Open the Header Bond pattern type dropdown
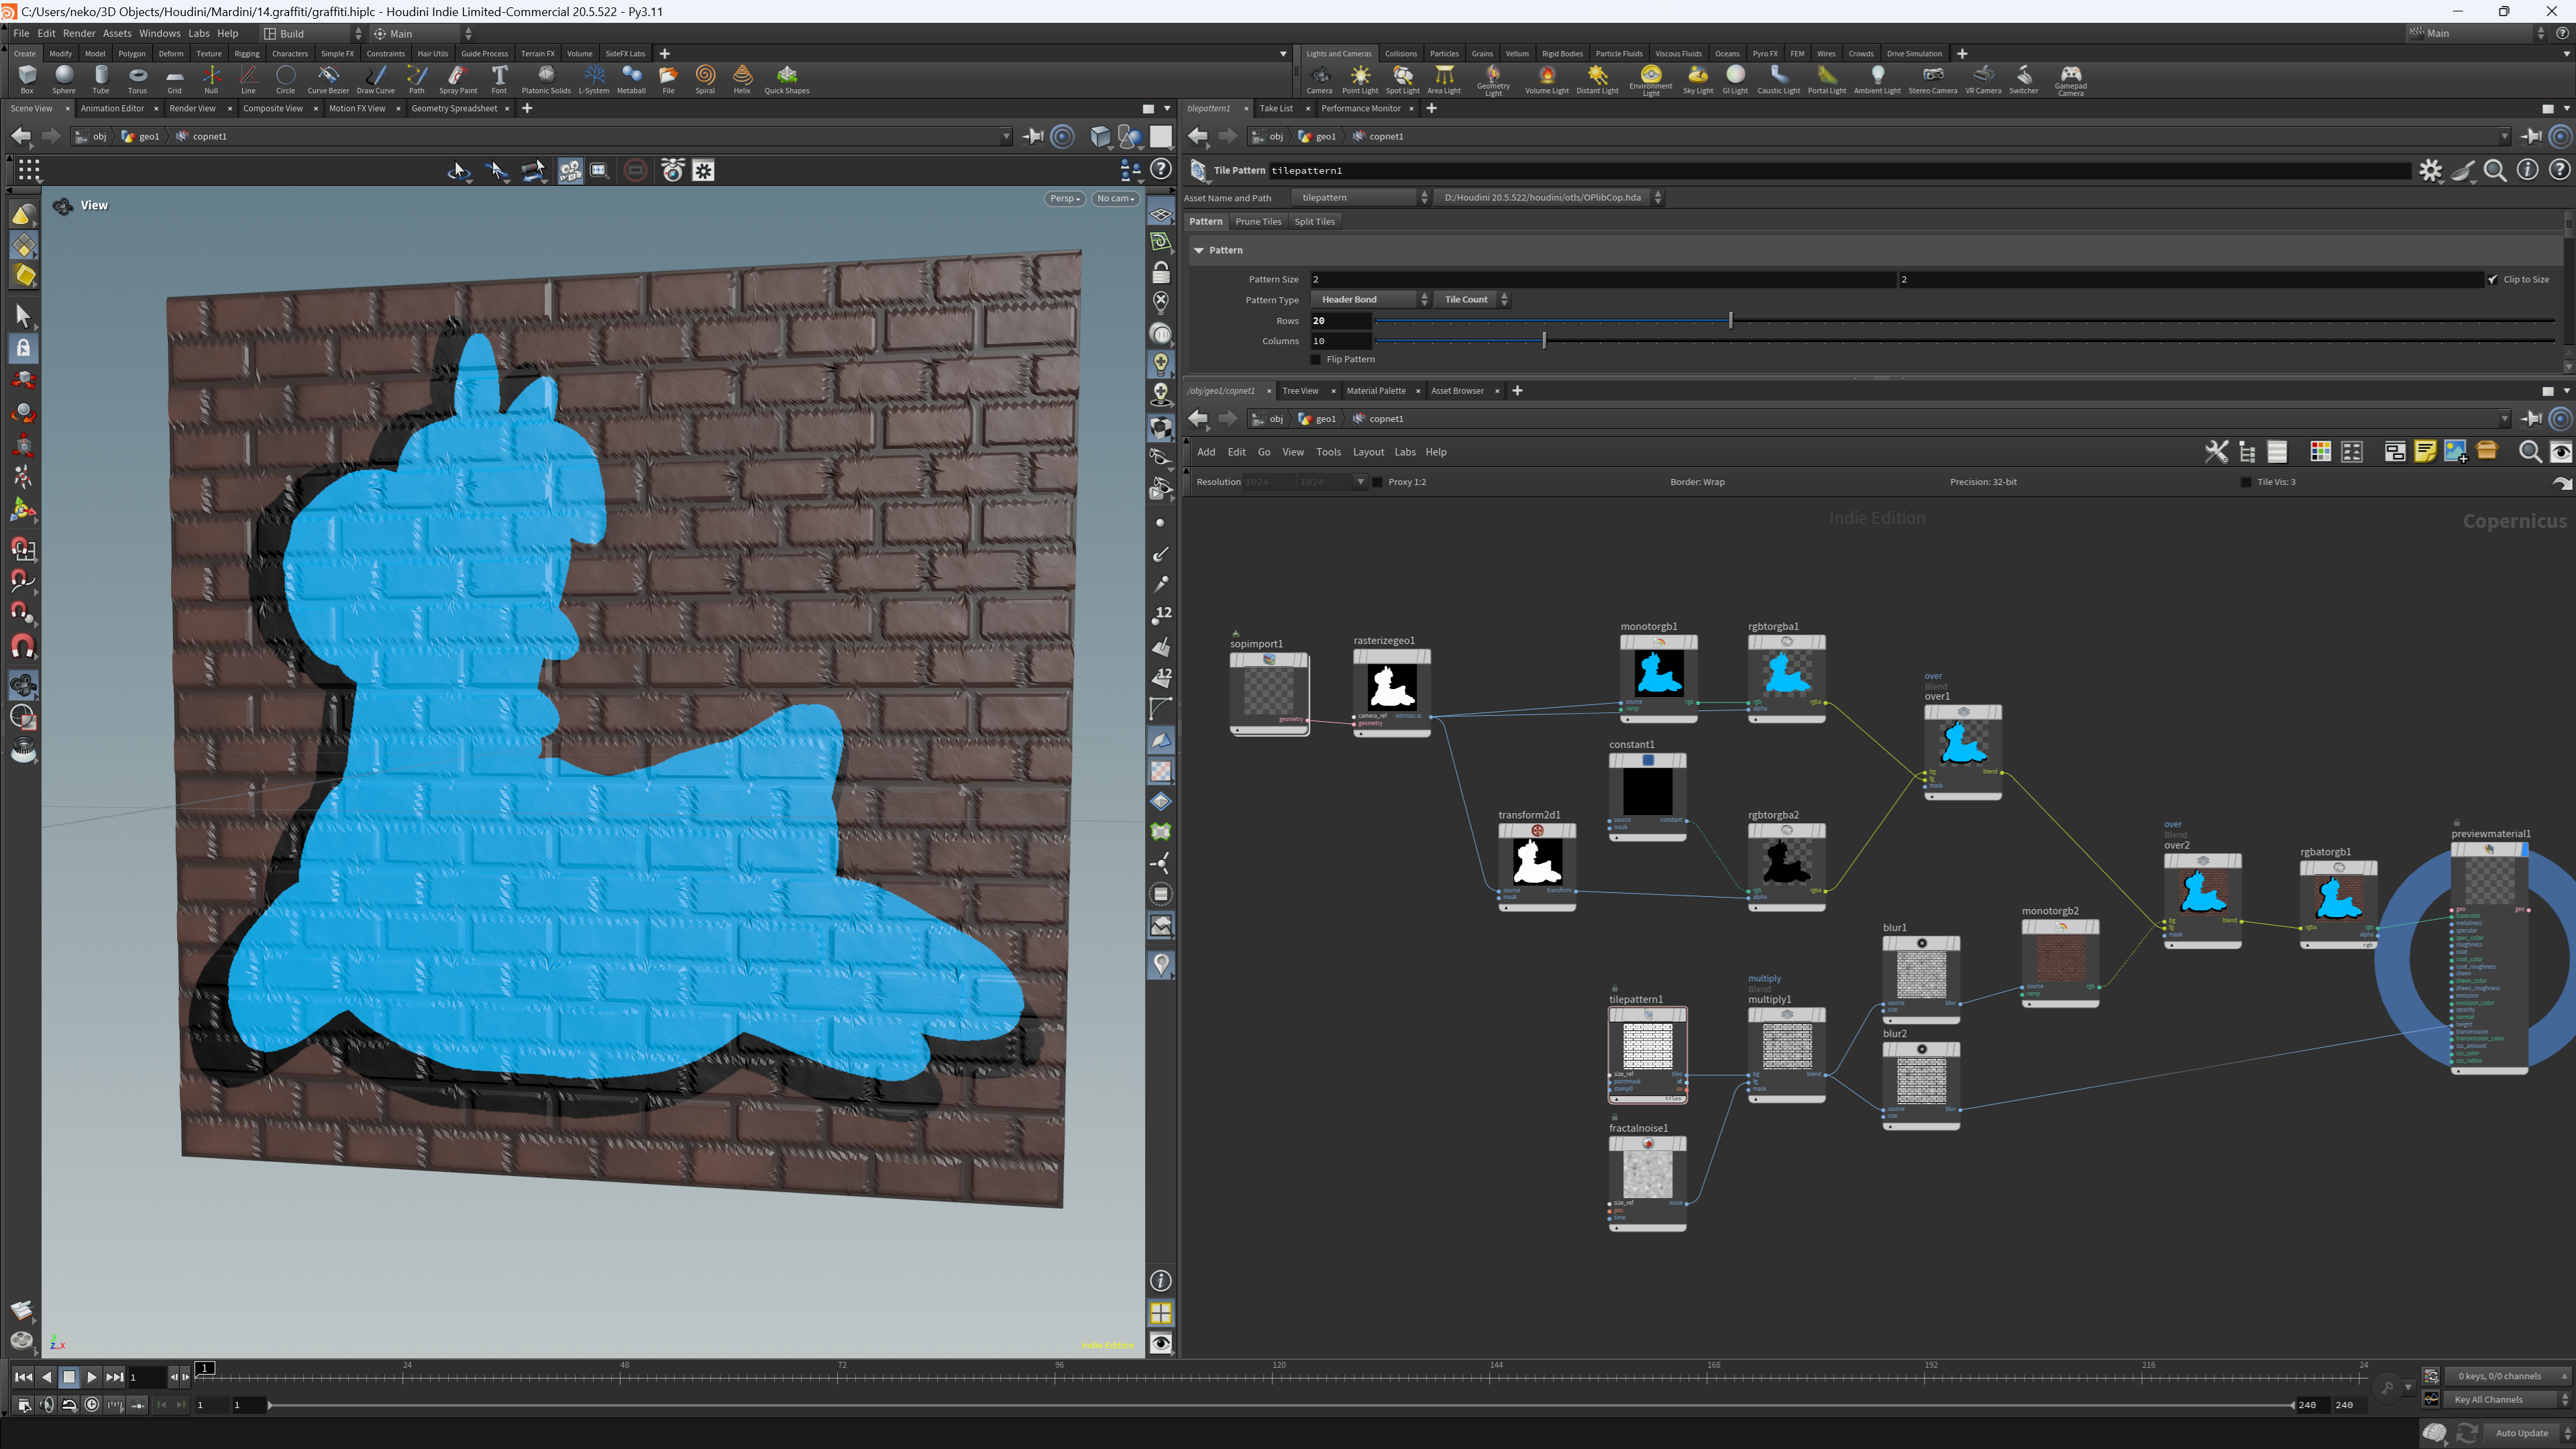 pyautogui.click(x=1370, y=299)
